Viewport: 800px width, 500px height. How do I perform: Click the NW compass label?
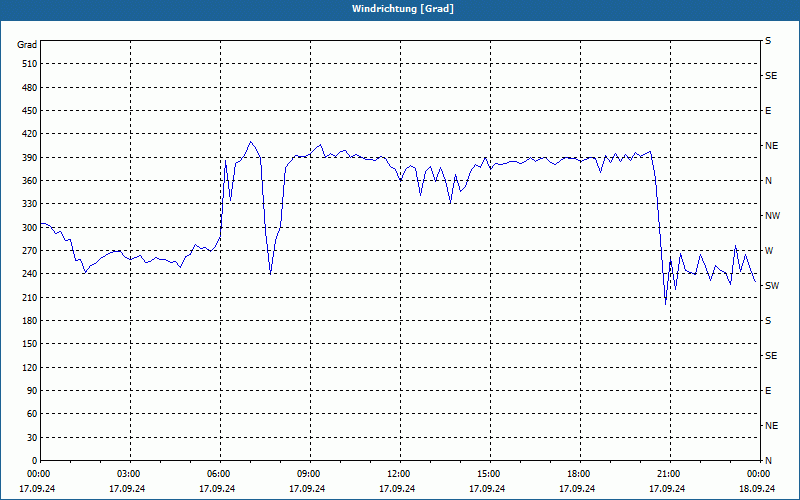coord(772,216)
